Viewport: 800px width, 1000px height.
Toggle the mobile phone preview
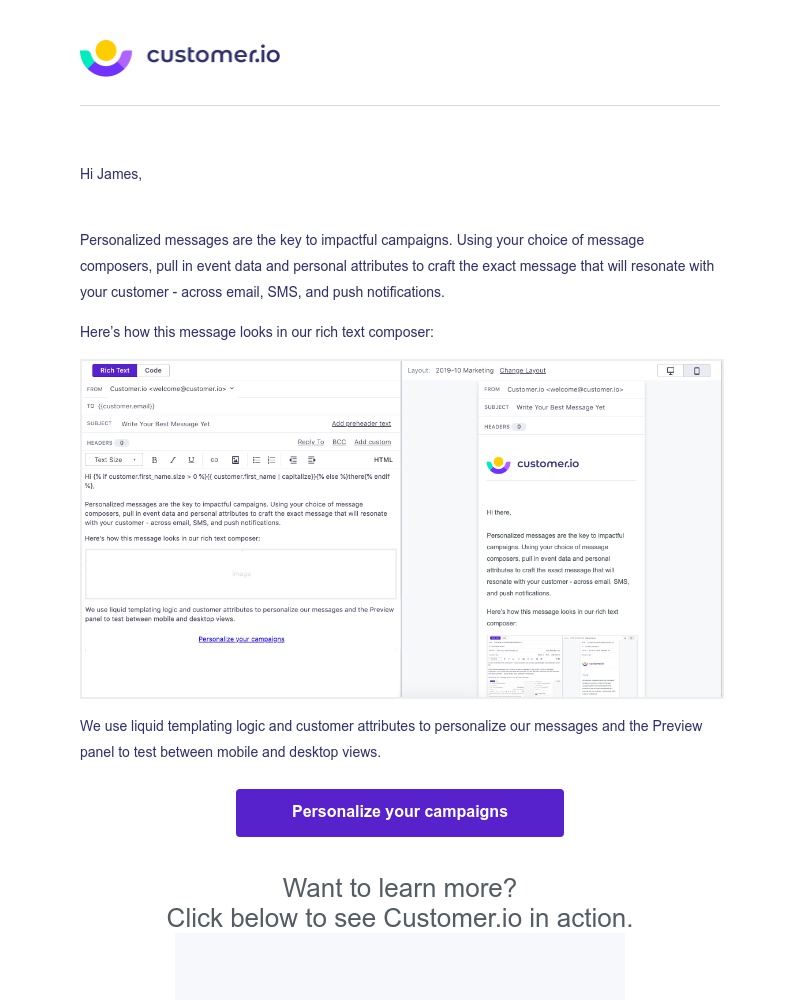pos(696,371)
